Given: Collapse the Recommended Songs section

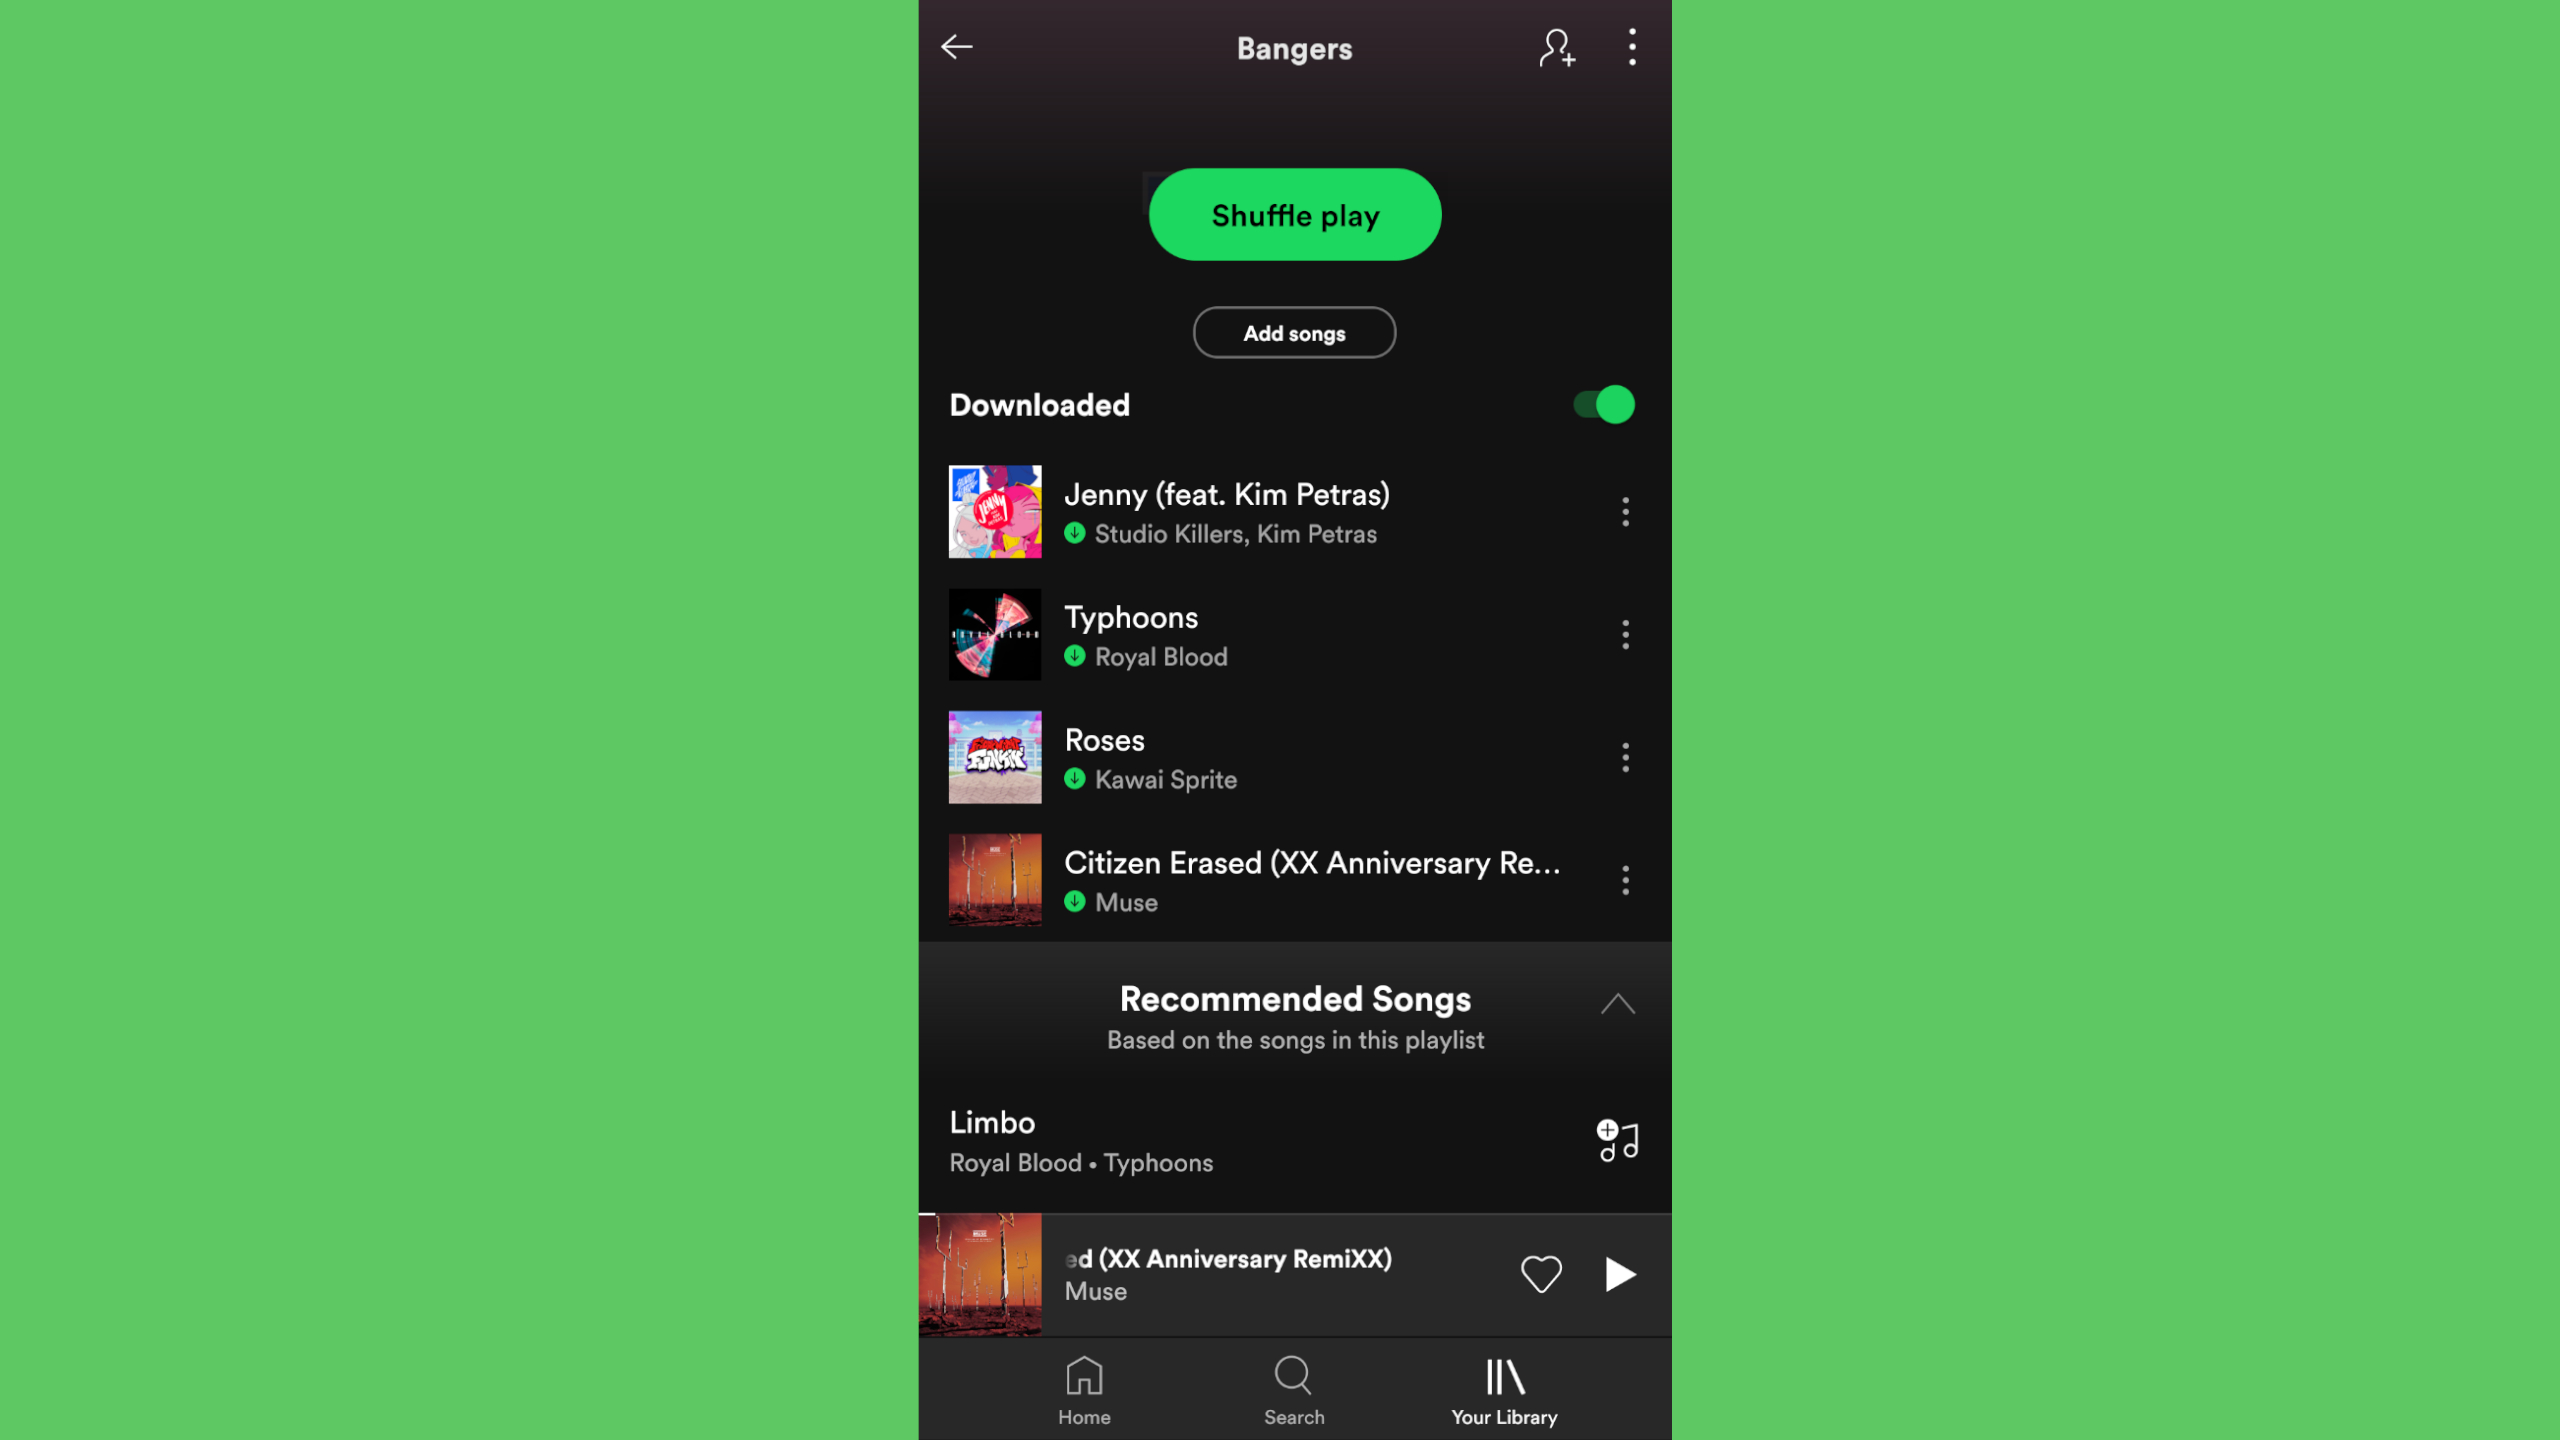Looking at the screenshot, I should click(x=1616, y=1004).
